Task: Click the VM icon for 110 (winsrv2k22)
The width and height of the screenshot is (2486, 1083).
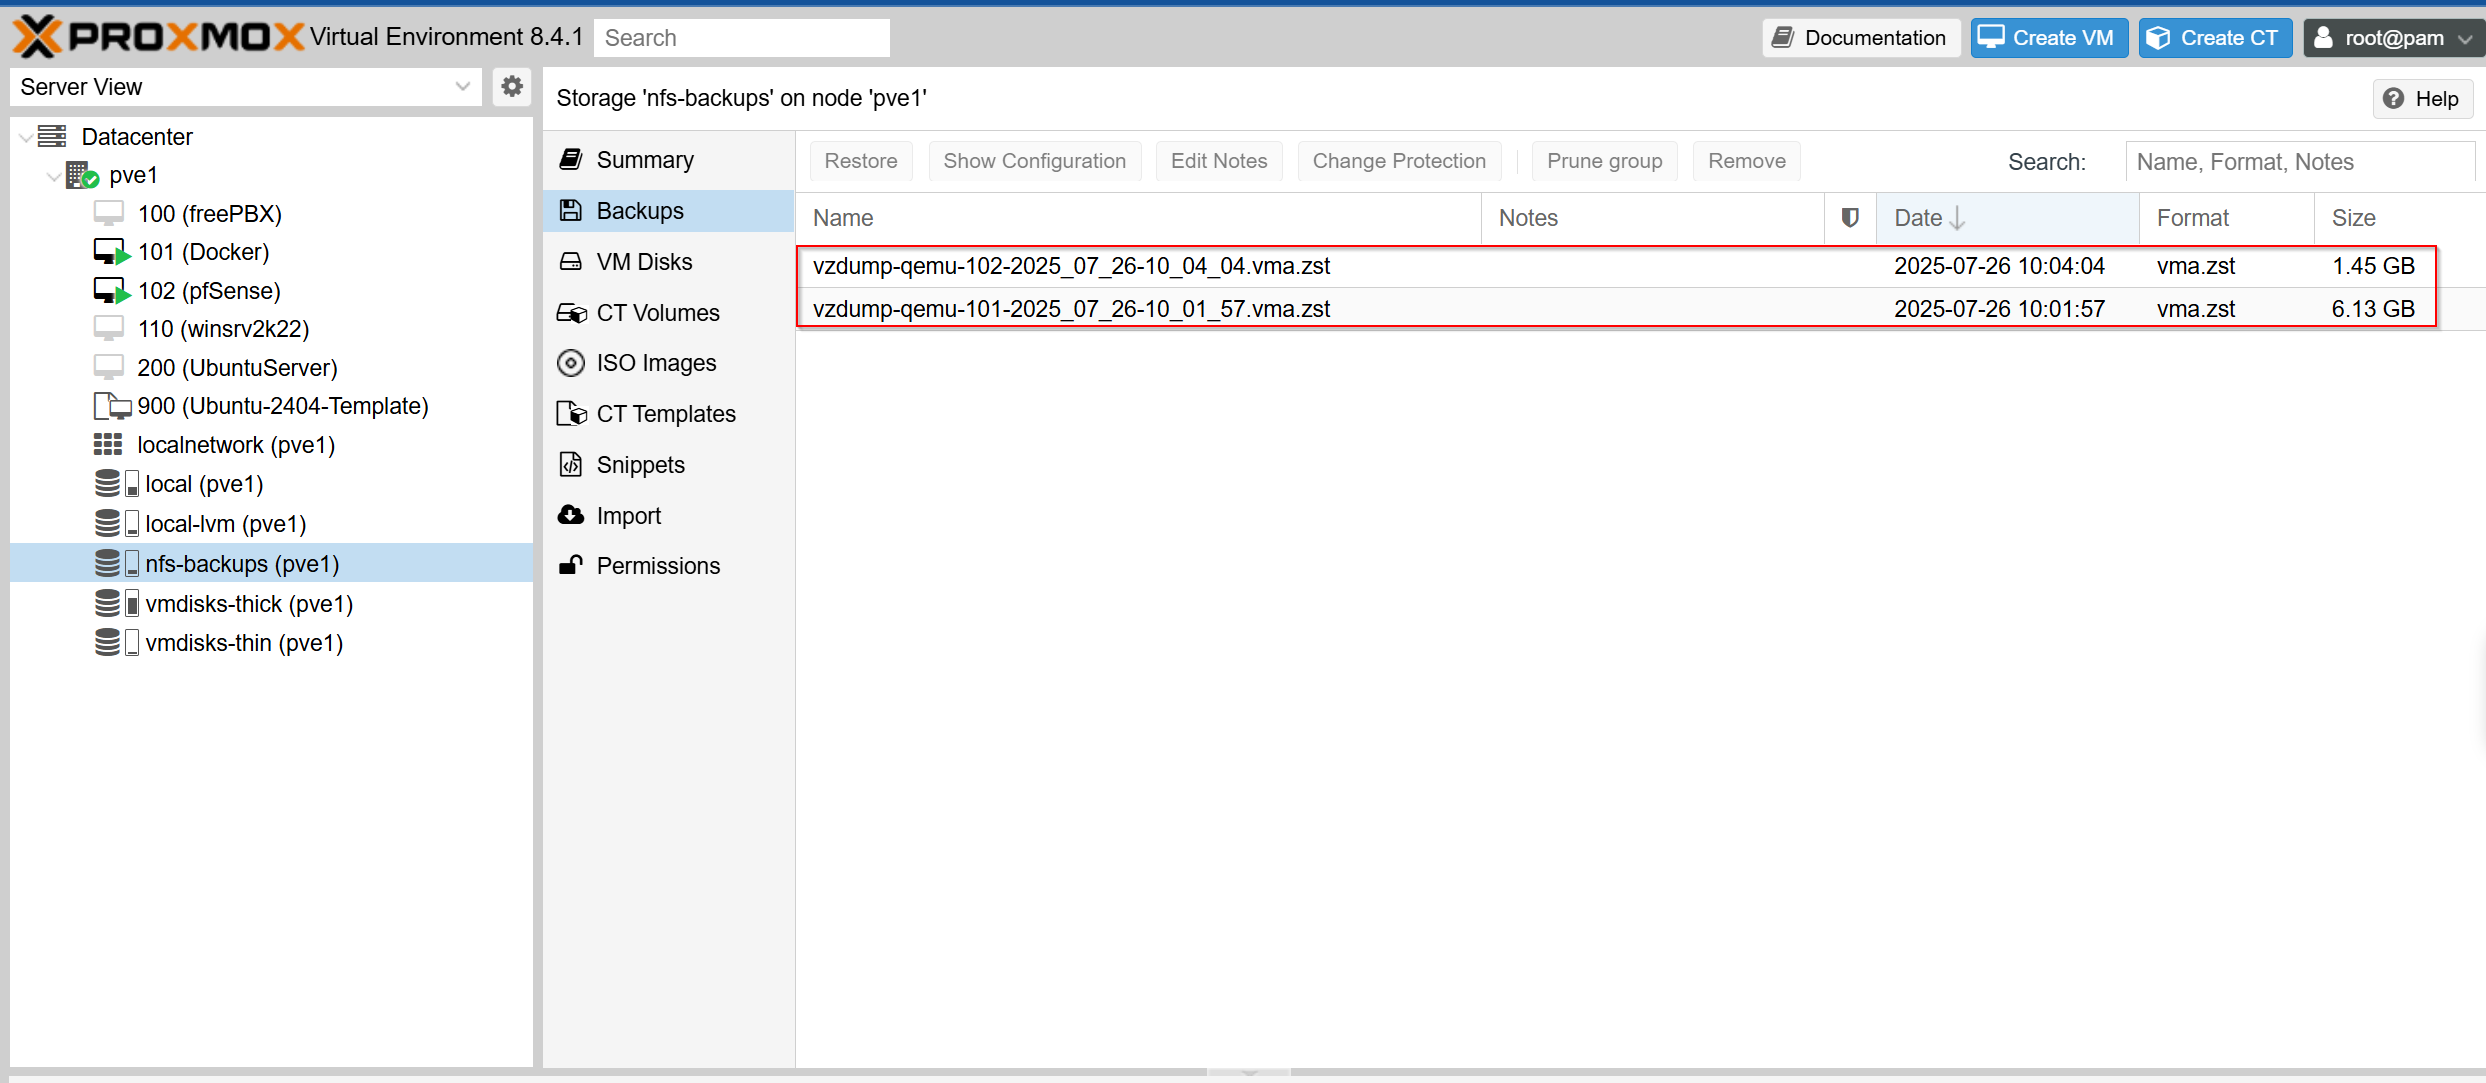Action: pyautogui.click(x=109, y=328)
